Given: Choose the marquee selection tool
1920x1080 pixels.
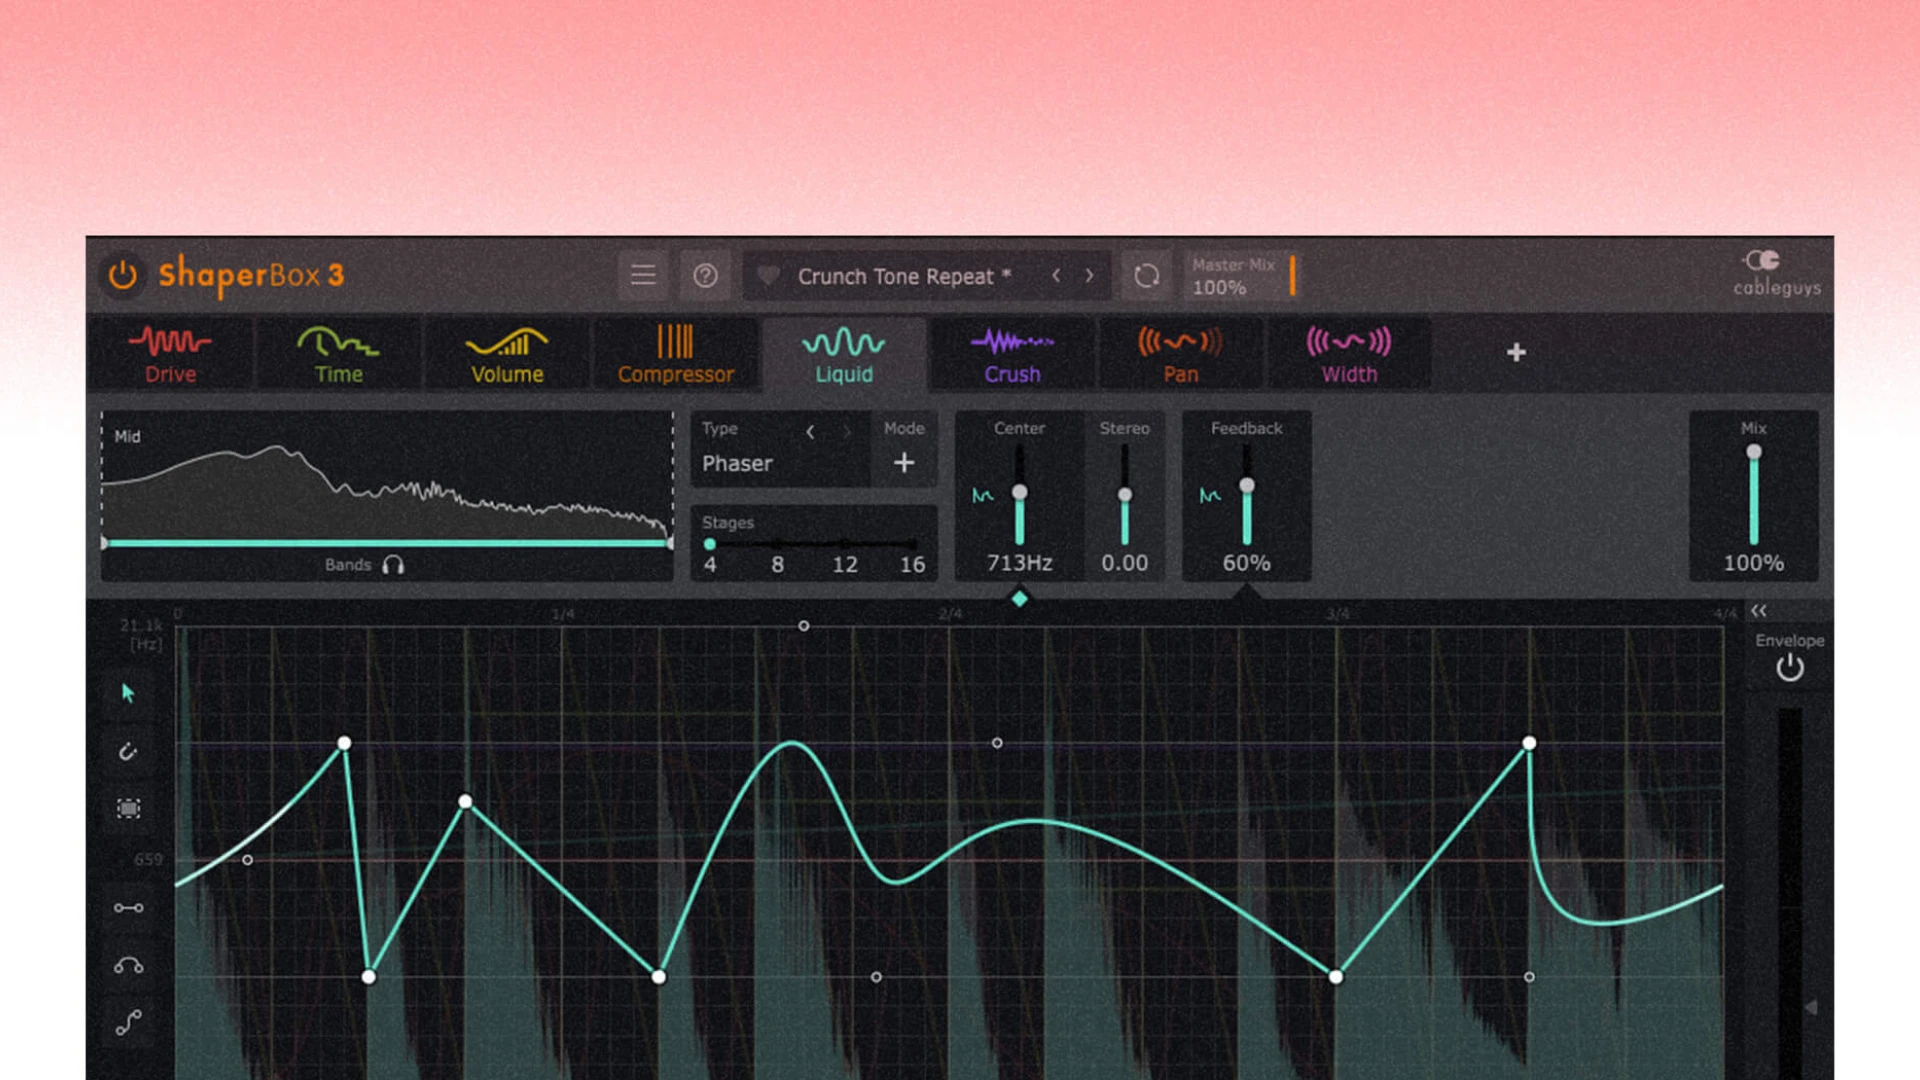Looking at the screenshot, I should (x=128, y=808).
